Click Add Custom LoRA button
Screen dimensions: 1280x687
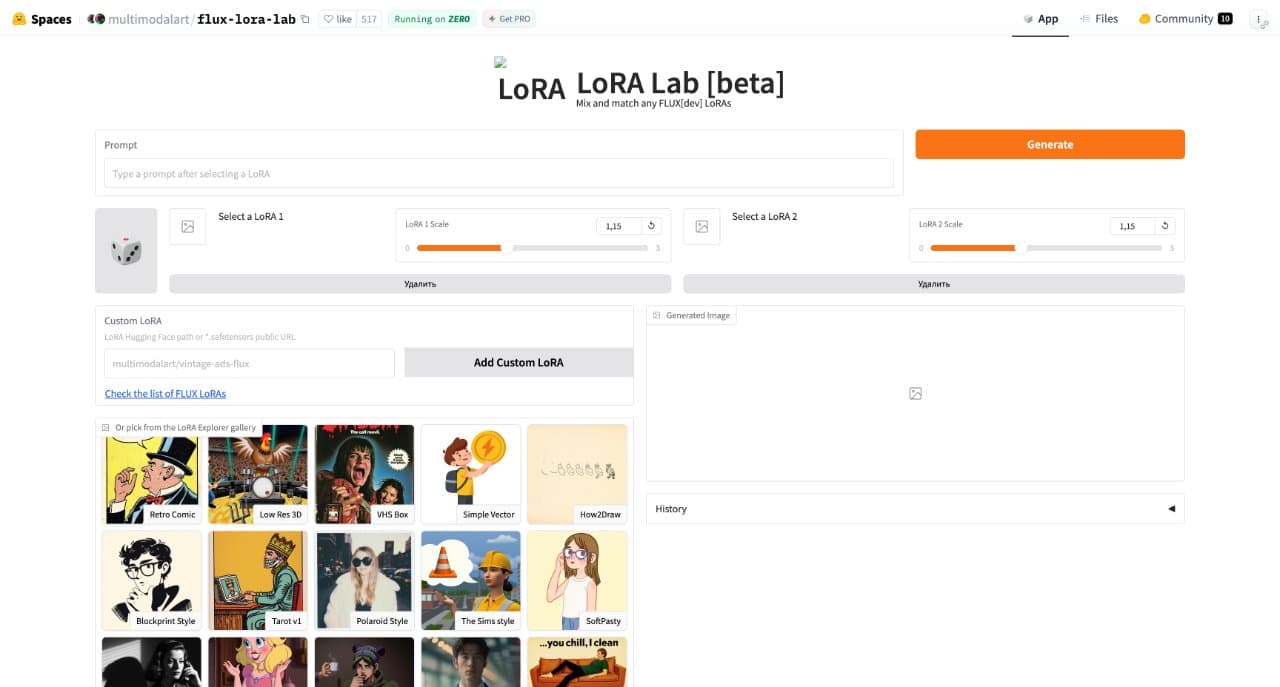[x=518, y=363]
